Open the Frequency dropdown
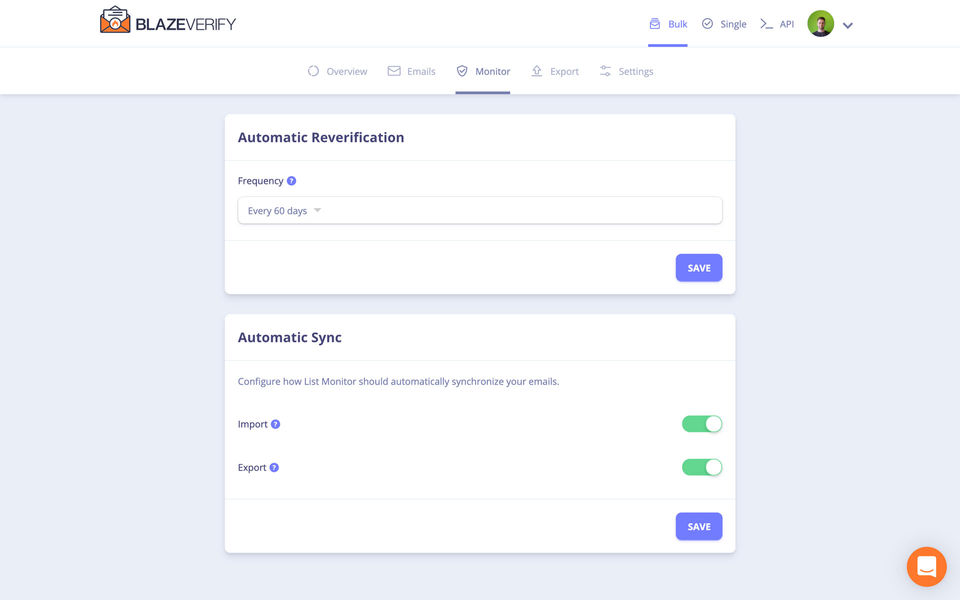The image size is (960, 600). pyautogui.click(x=479, y=211)
